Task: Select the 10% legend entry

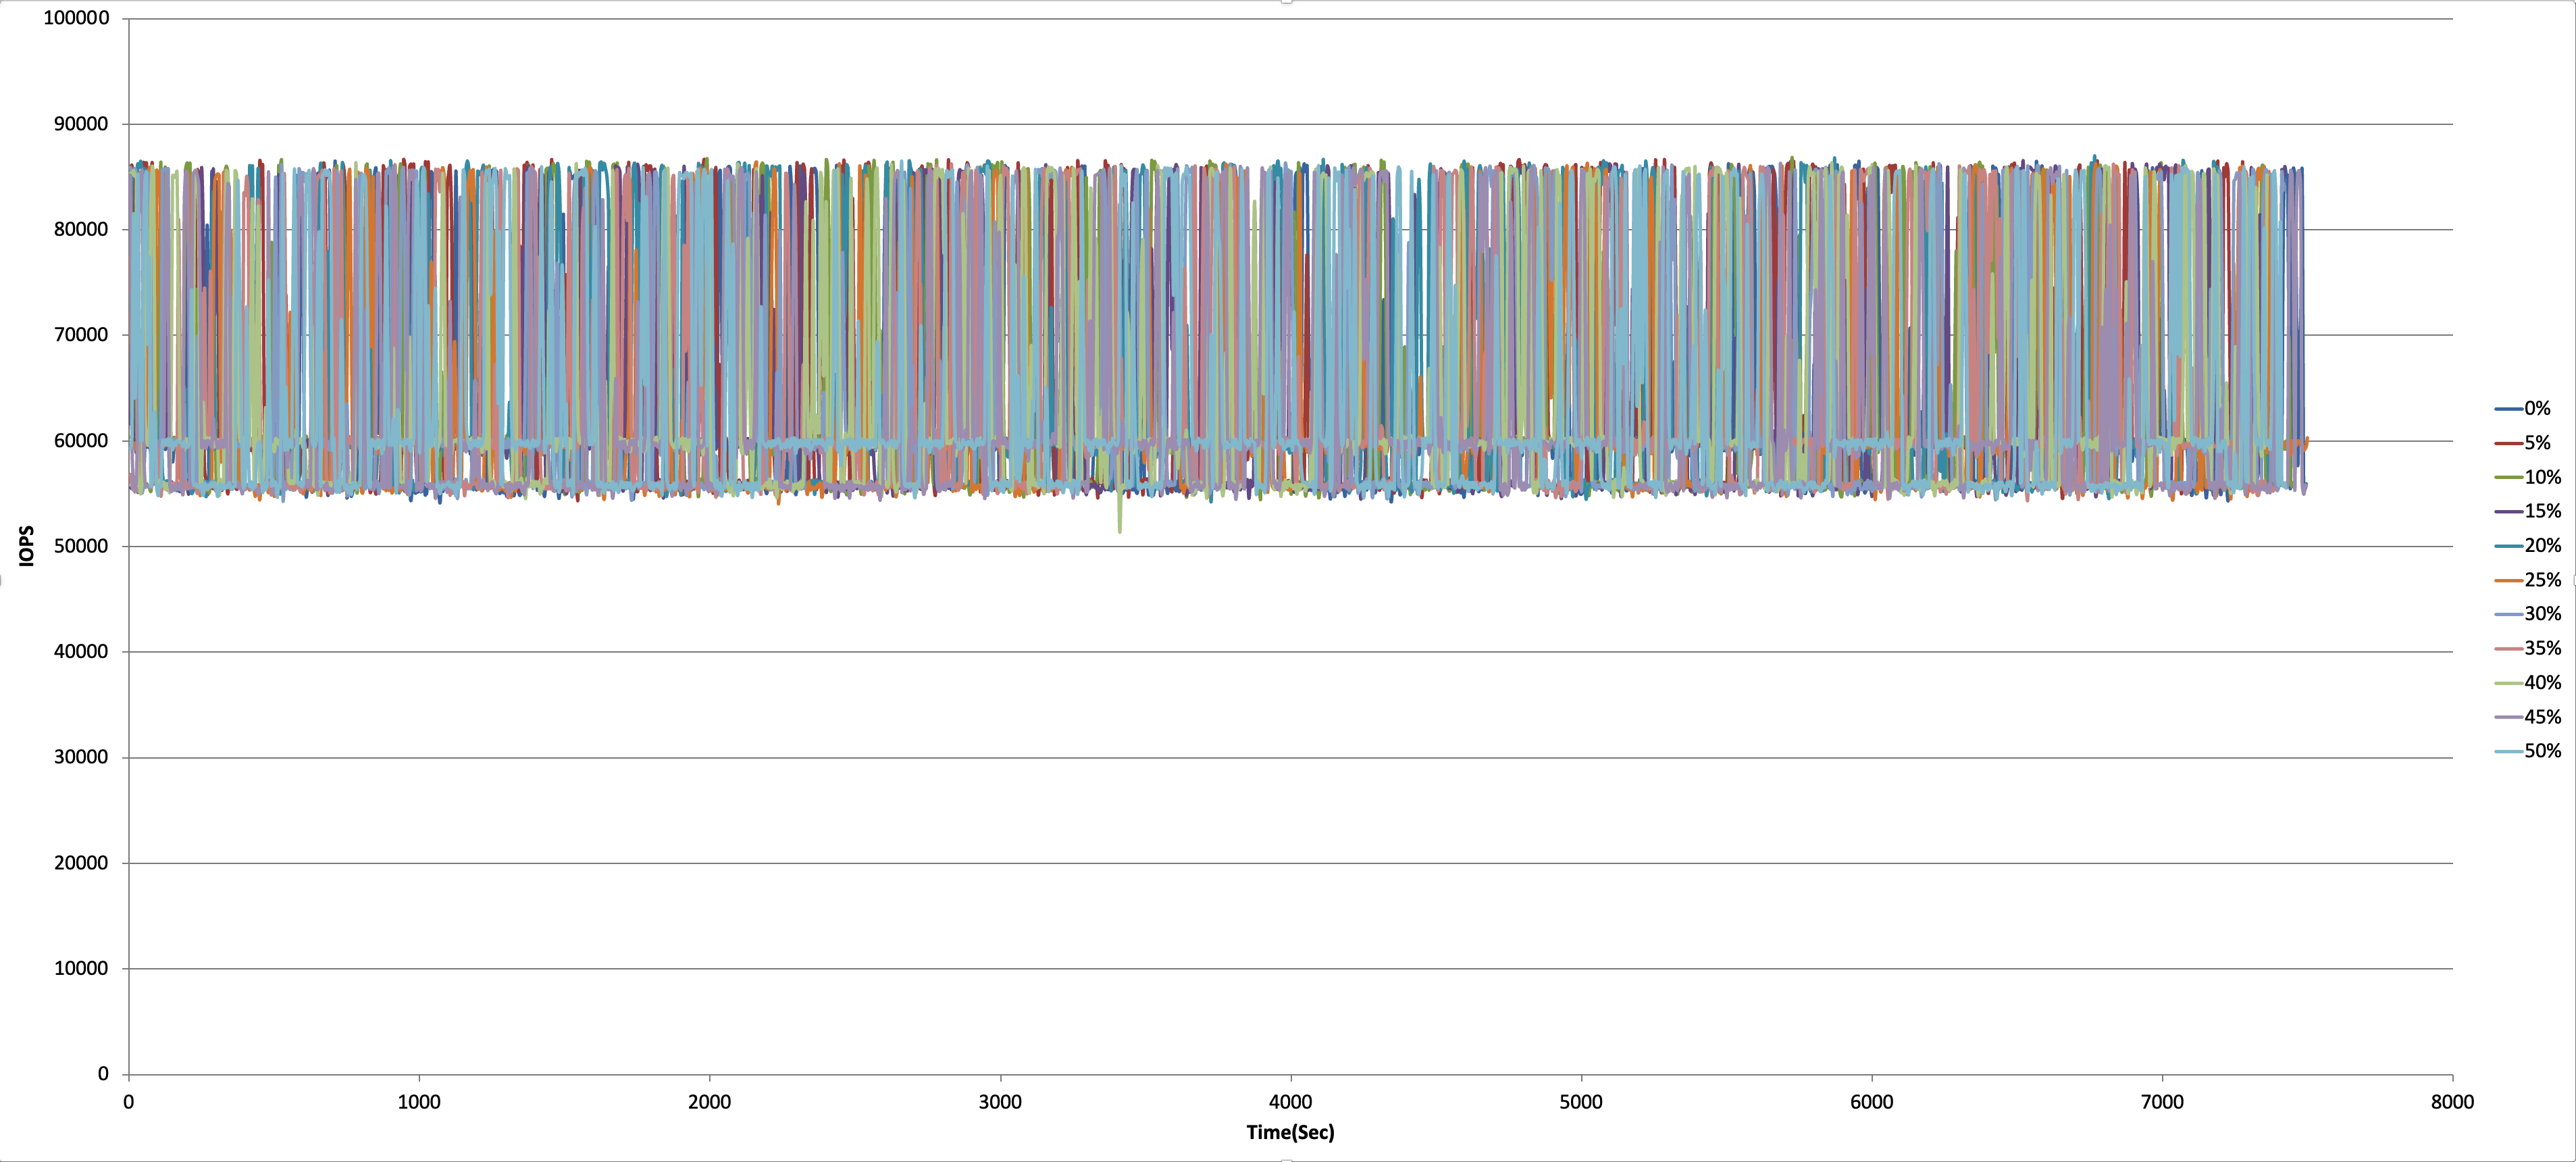Action: [x=2528, y=477]
